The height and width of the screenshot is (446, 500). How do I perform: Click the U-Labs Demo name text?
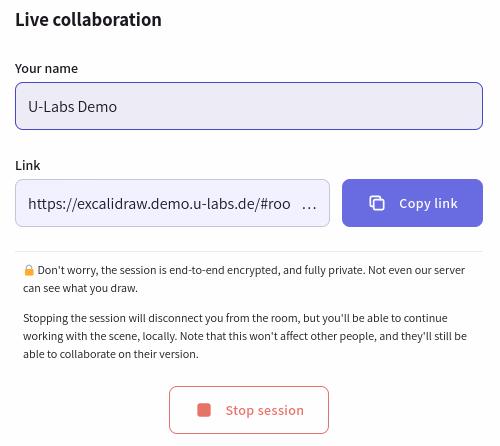click(x=72, y=107)
